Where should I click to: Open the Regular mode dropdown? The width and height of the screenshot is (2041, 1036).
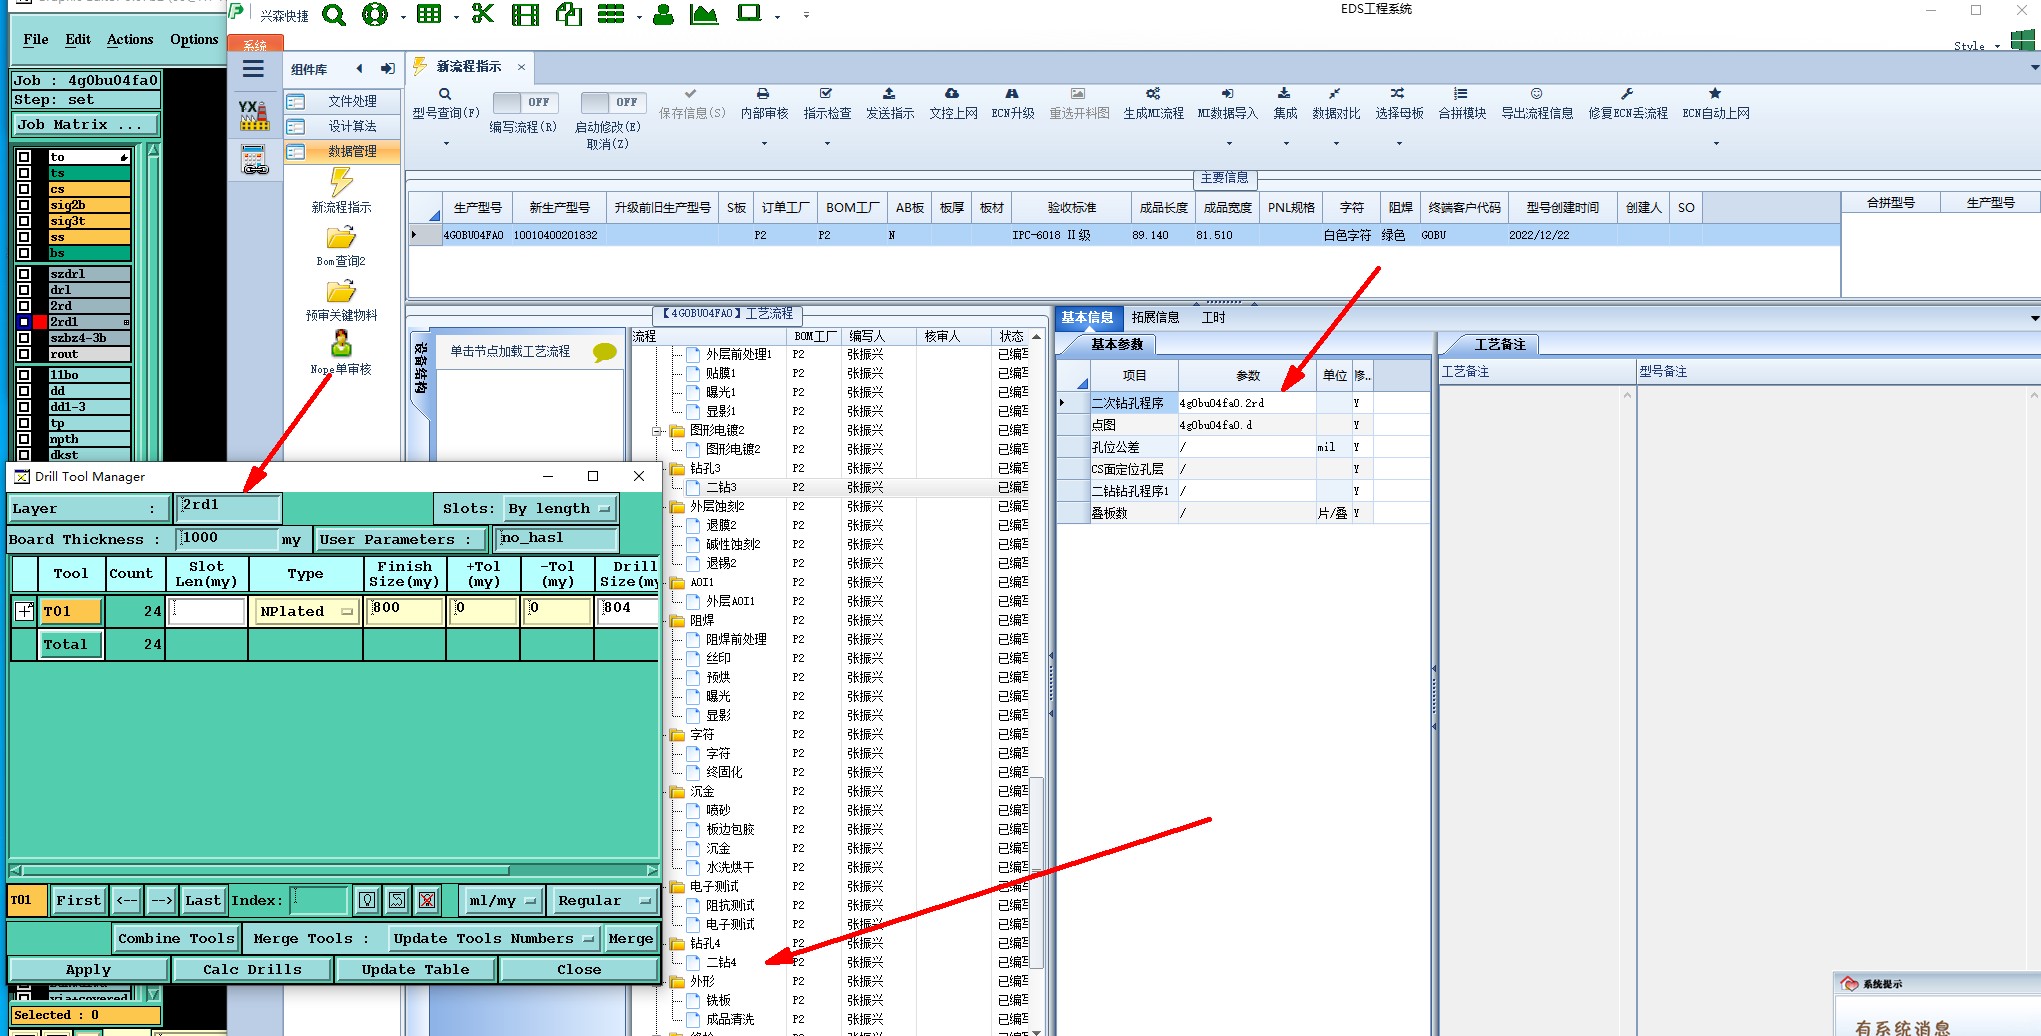[x=603, y=900]
